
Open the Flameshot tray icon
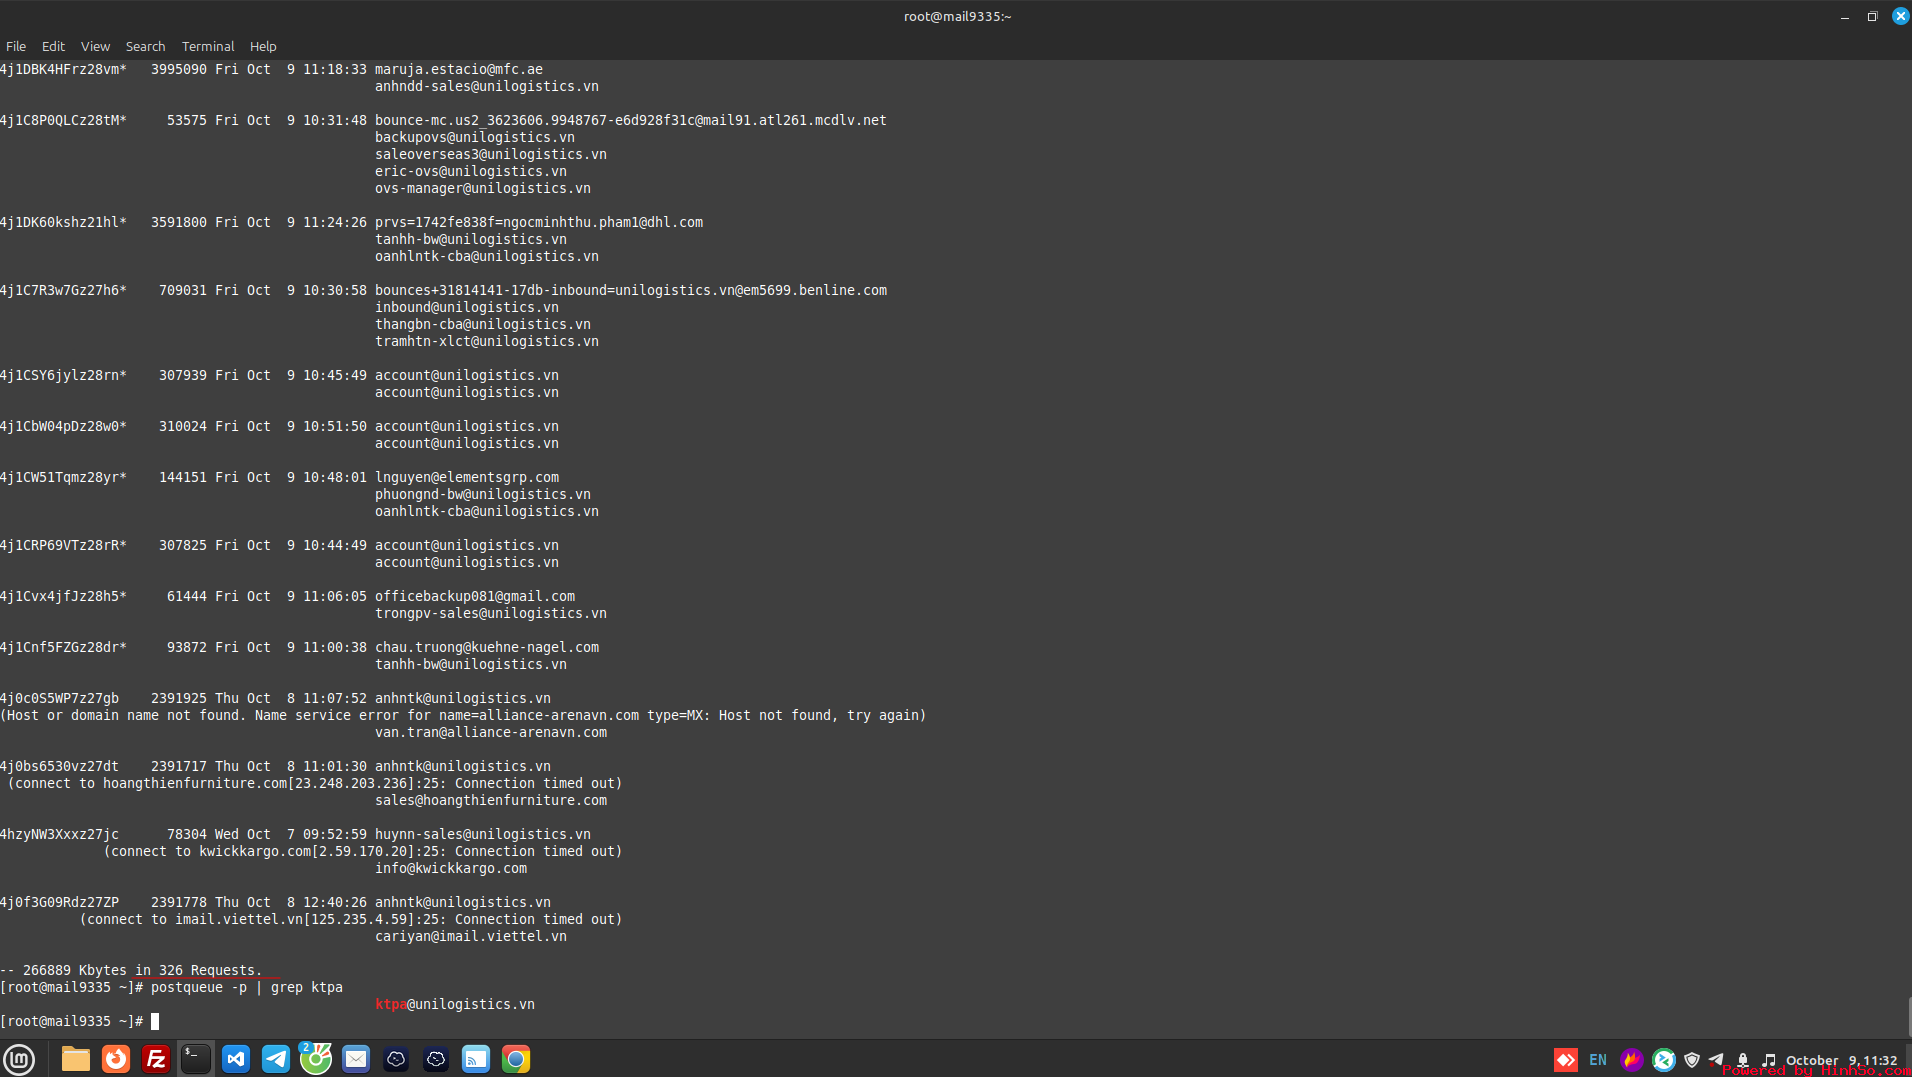(1632, 1060)
